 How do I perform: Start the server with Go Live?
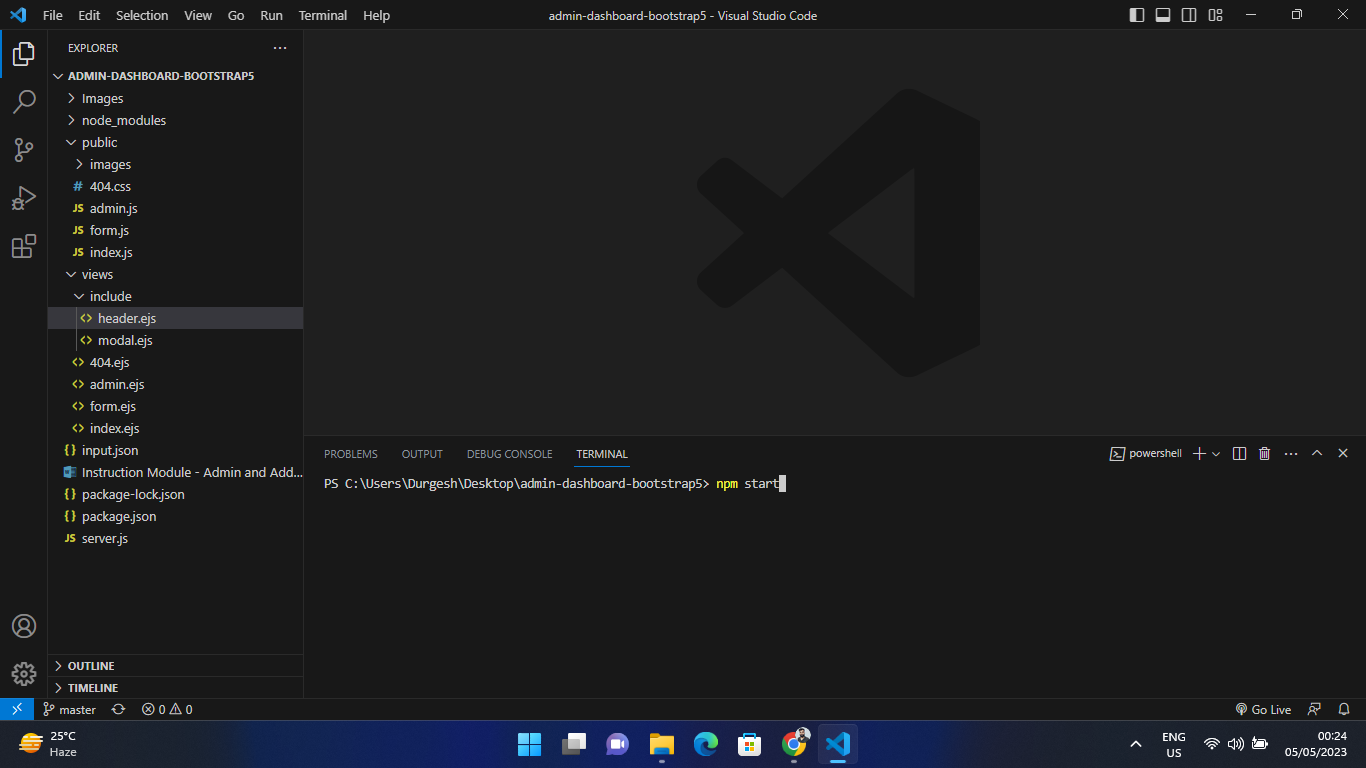click(1263, 709)
